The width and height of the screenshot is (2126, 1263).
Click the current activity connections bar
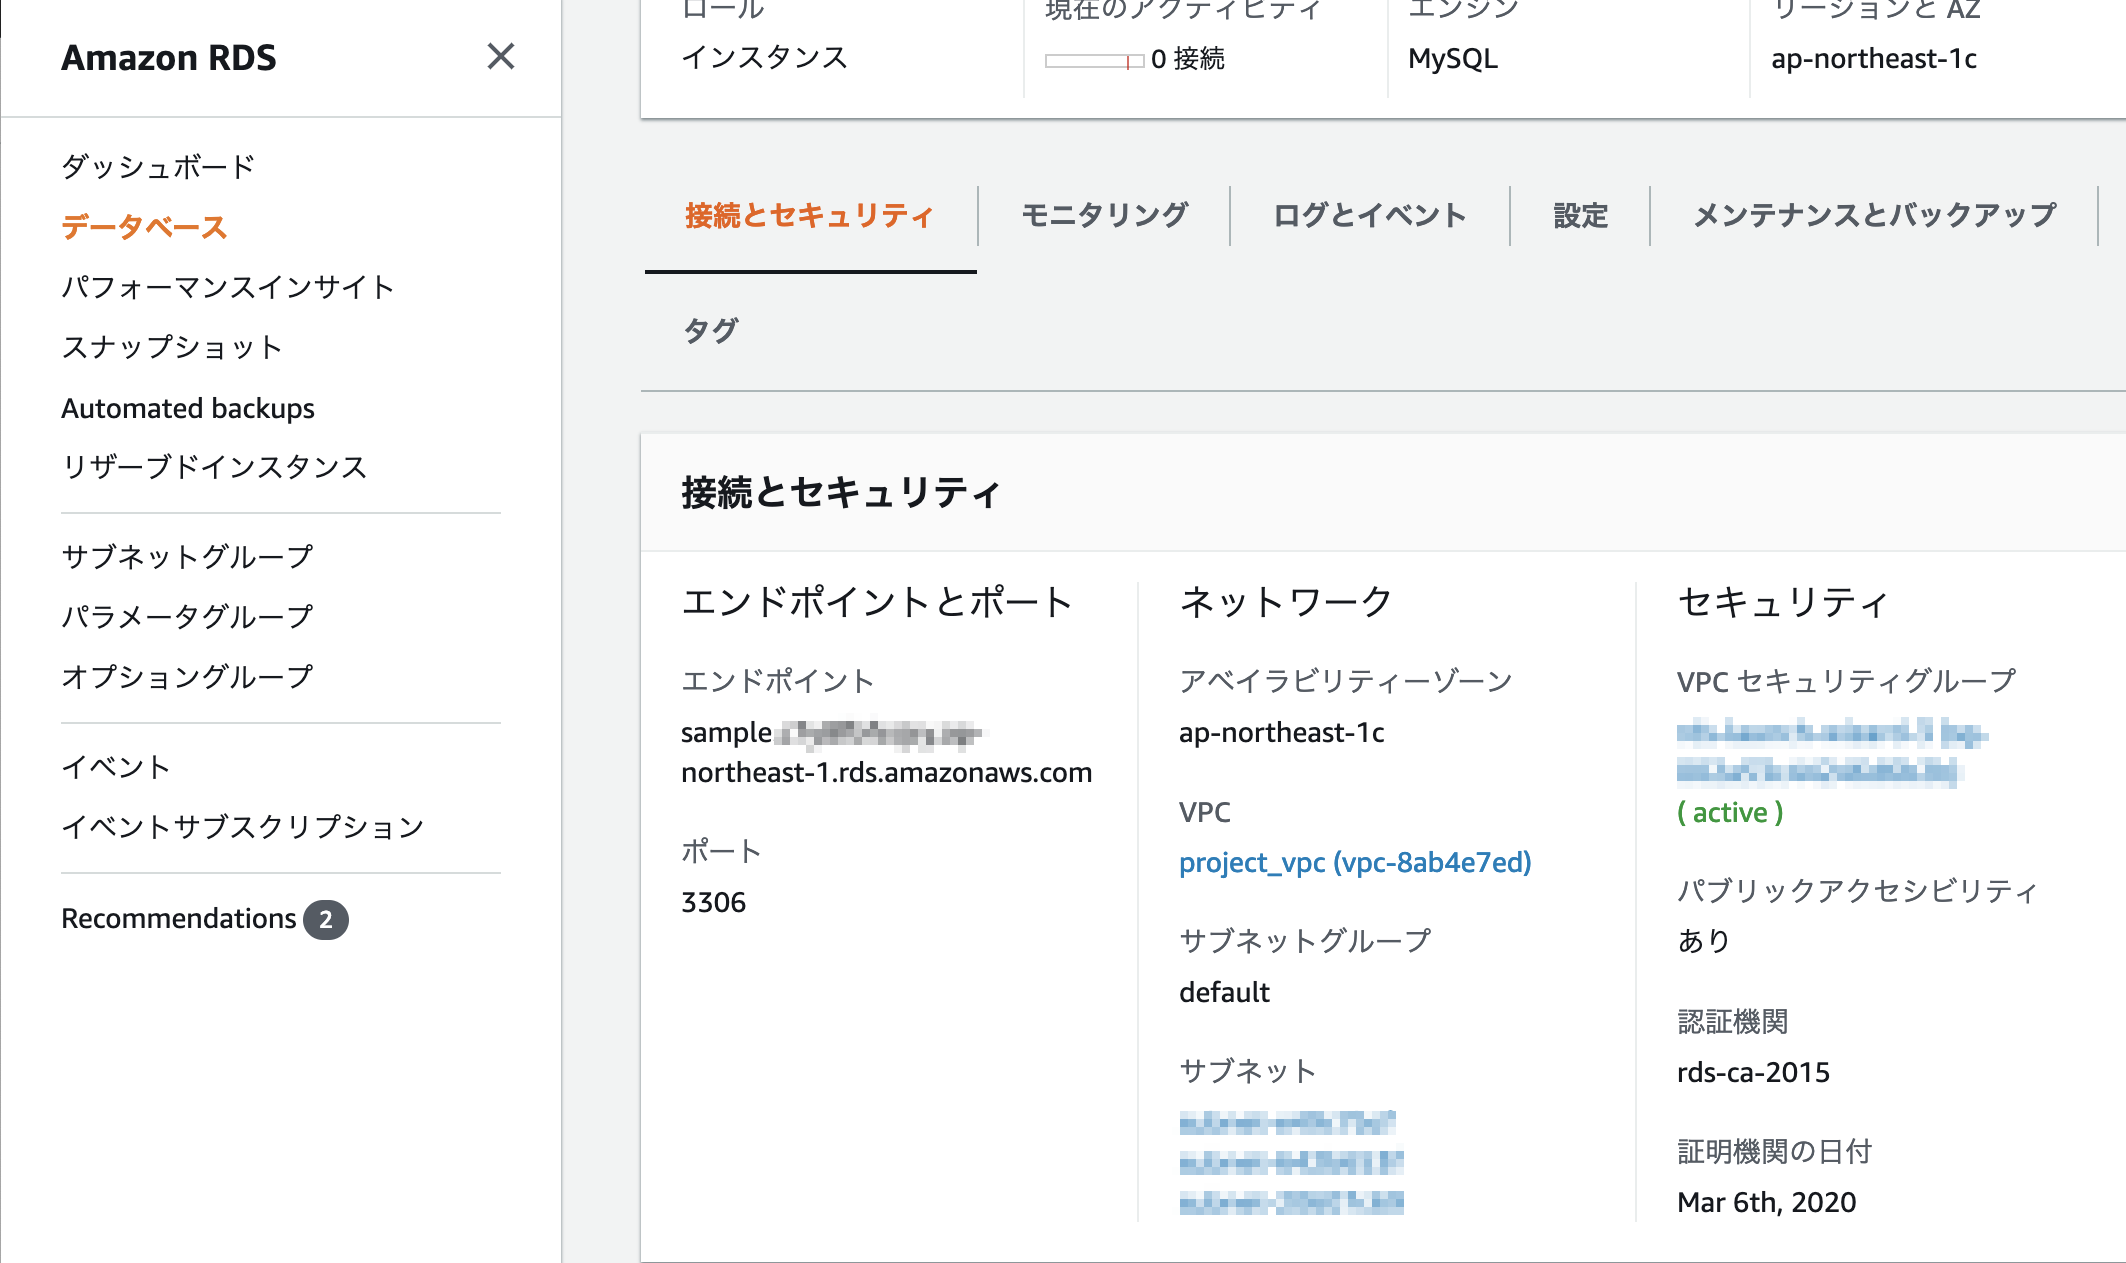1094,61
